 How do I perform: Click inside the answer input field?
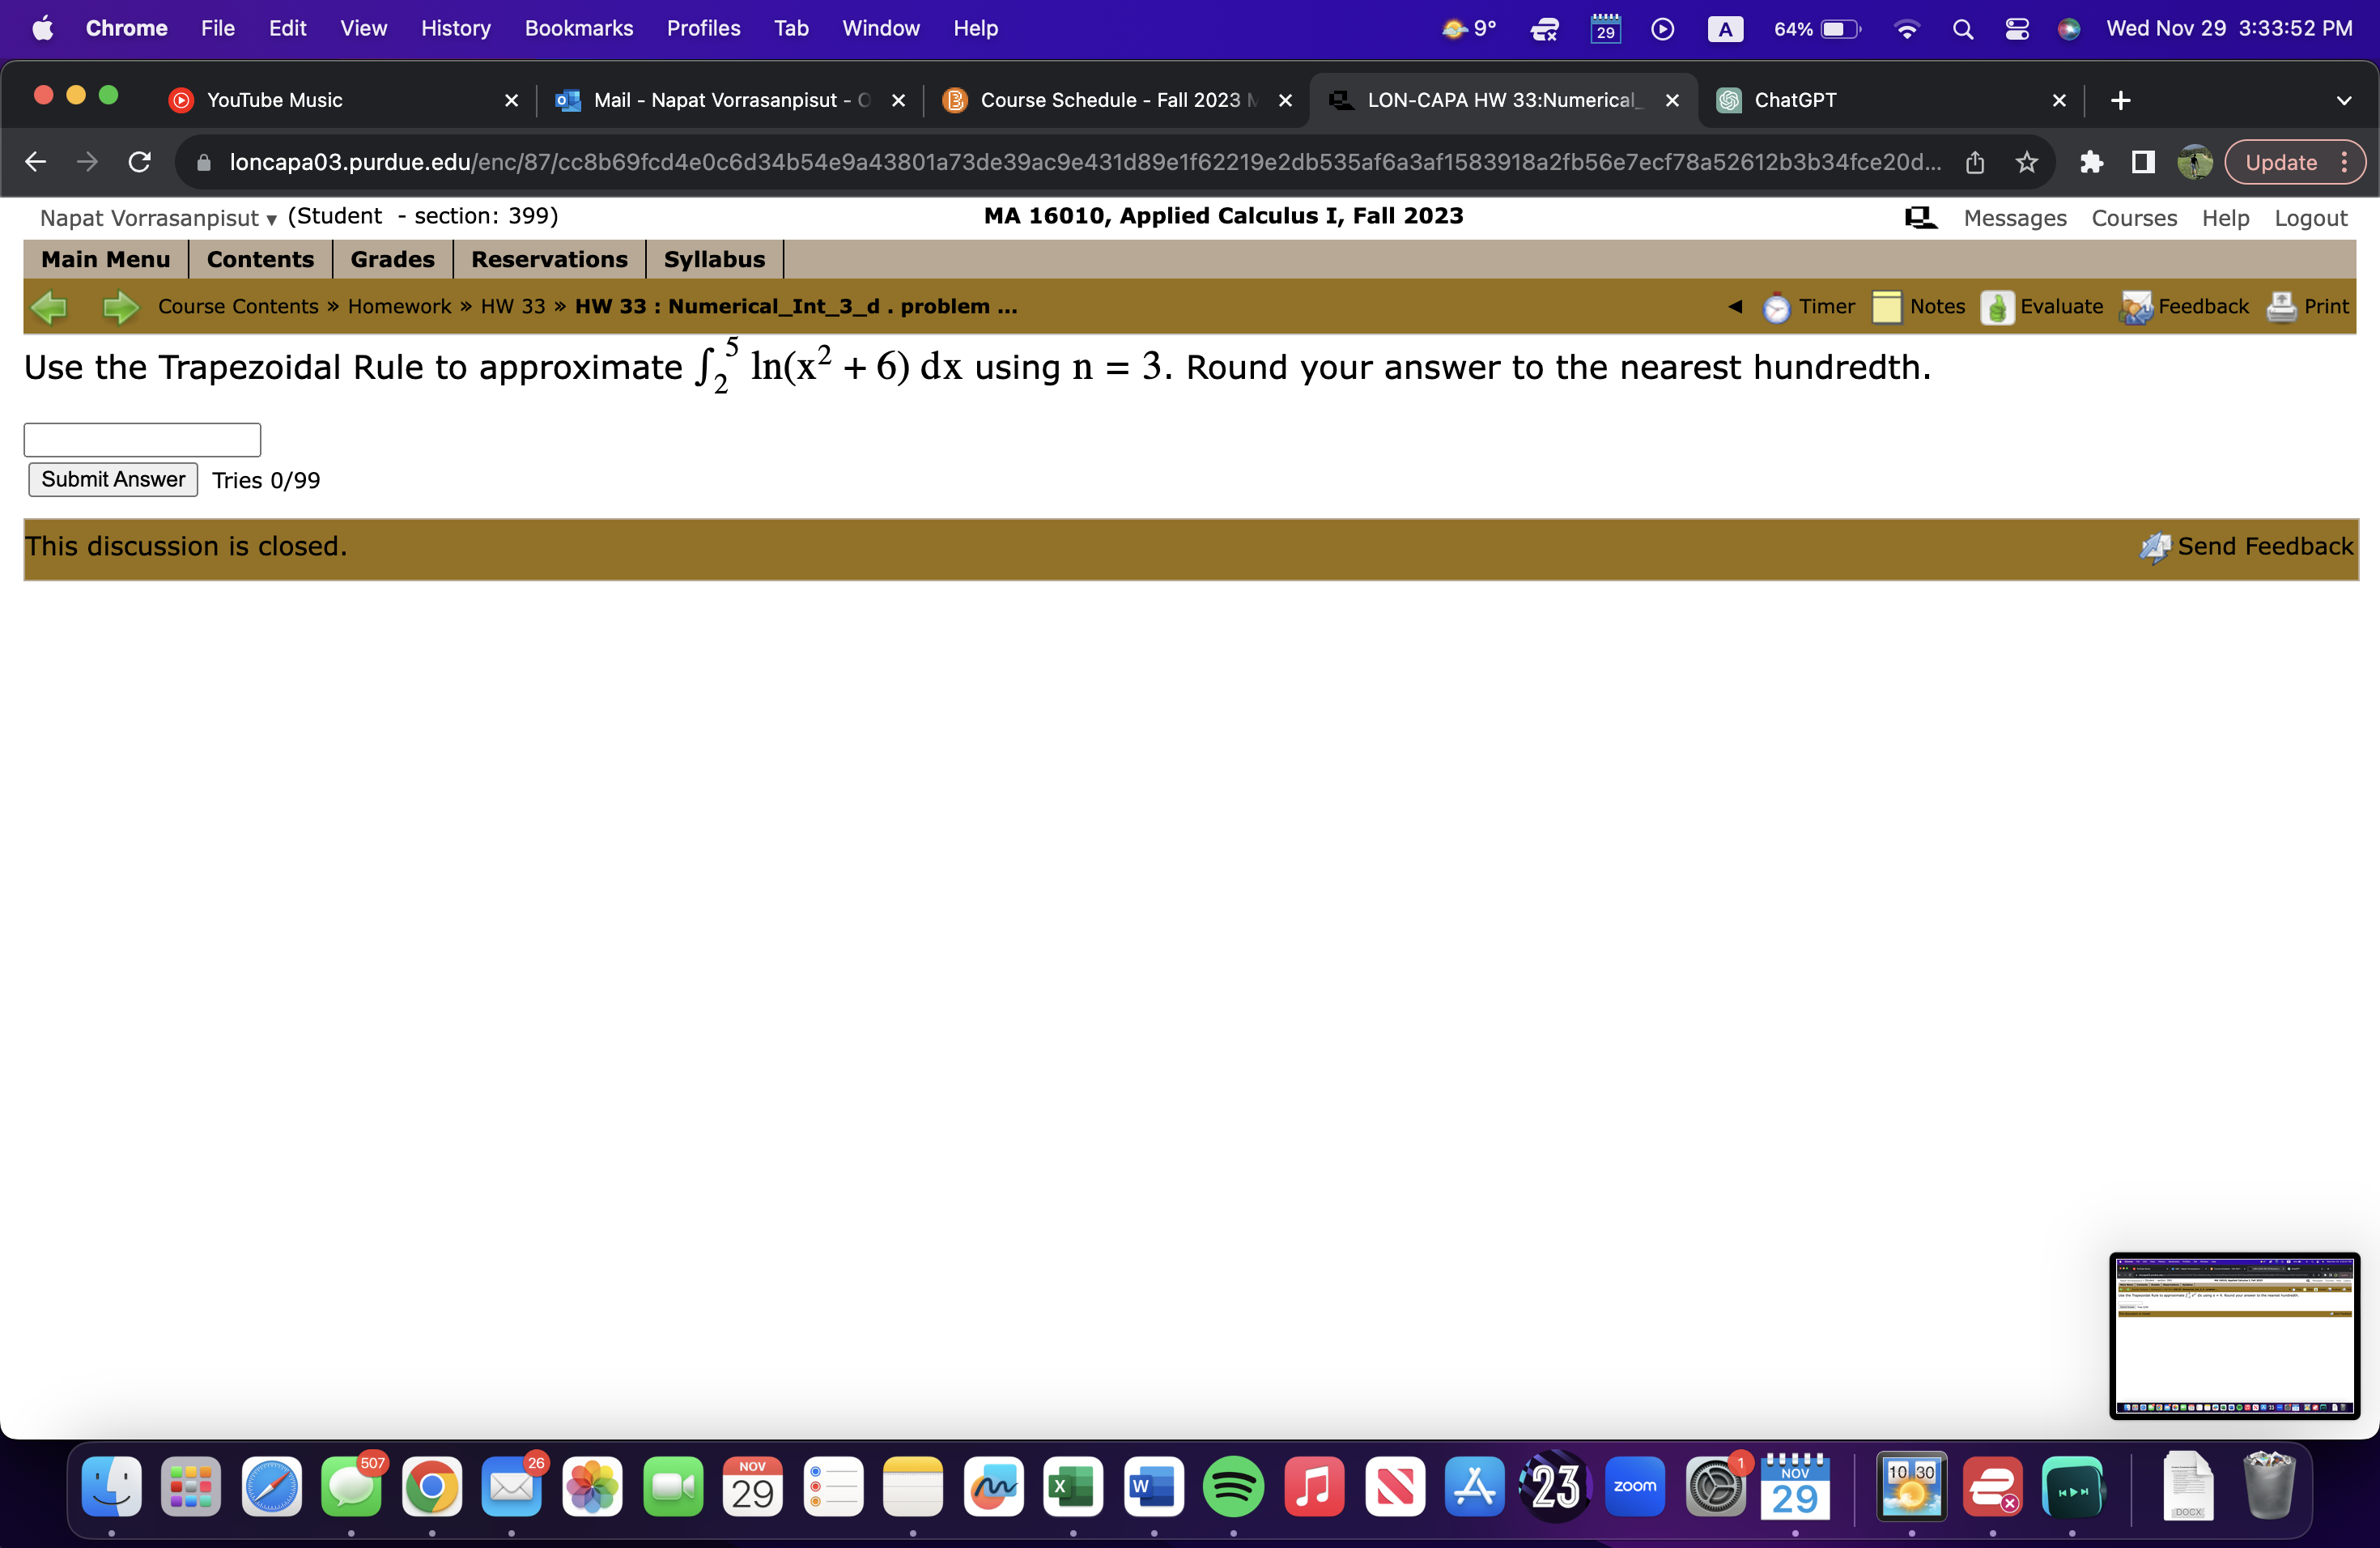pos(141,439)
